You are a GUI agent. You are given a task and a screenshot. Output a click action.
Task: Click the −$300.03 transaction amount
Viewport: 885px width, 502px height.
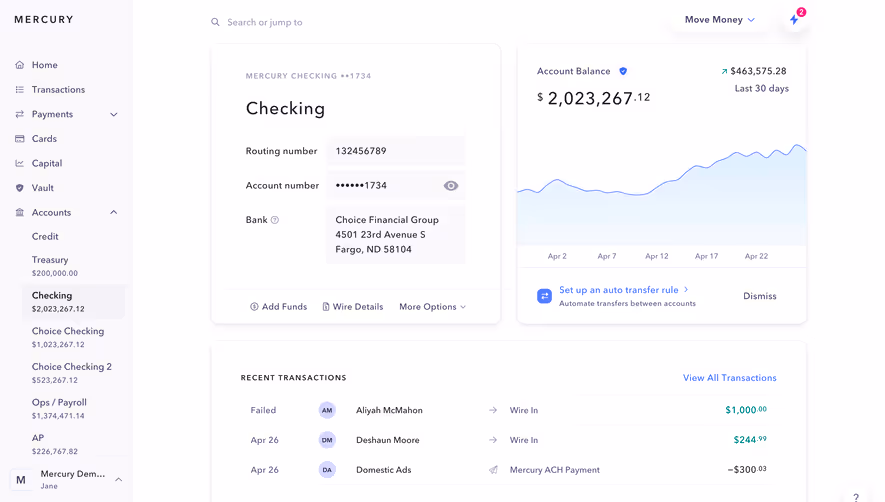coord(747,469)
